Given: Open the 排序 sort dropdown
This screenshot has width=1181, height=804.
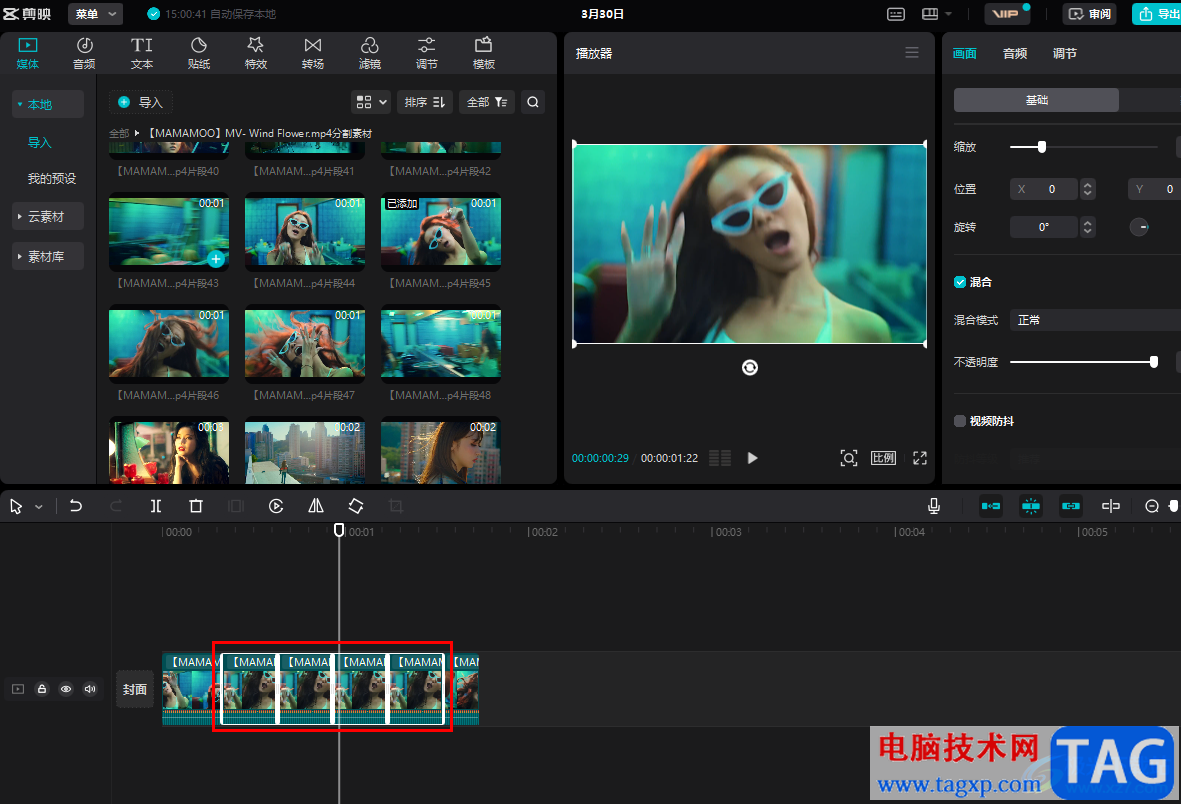Looking at the screenshot, I should click(x=425, y=102).
